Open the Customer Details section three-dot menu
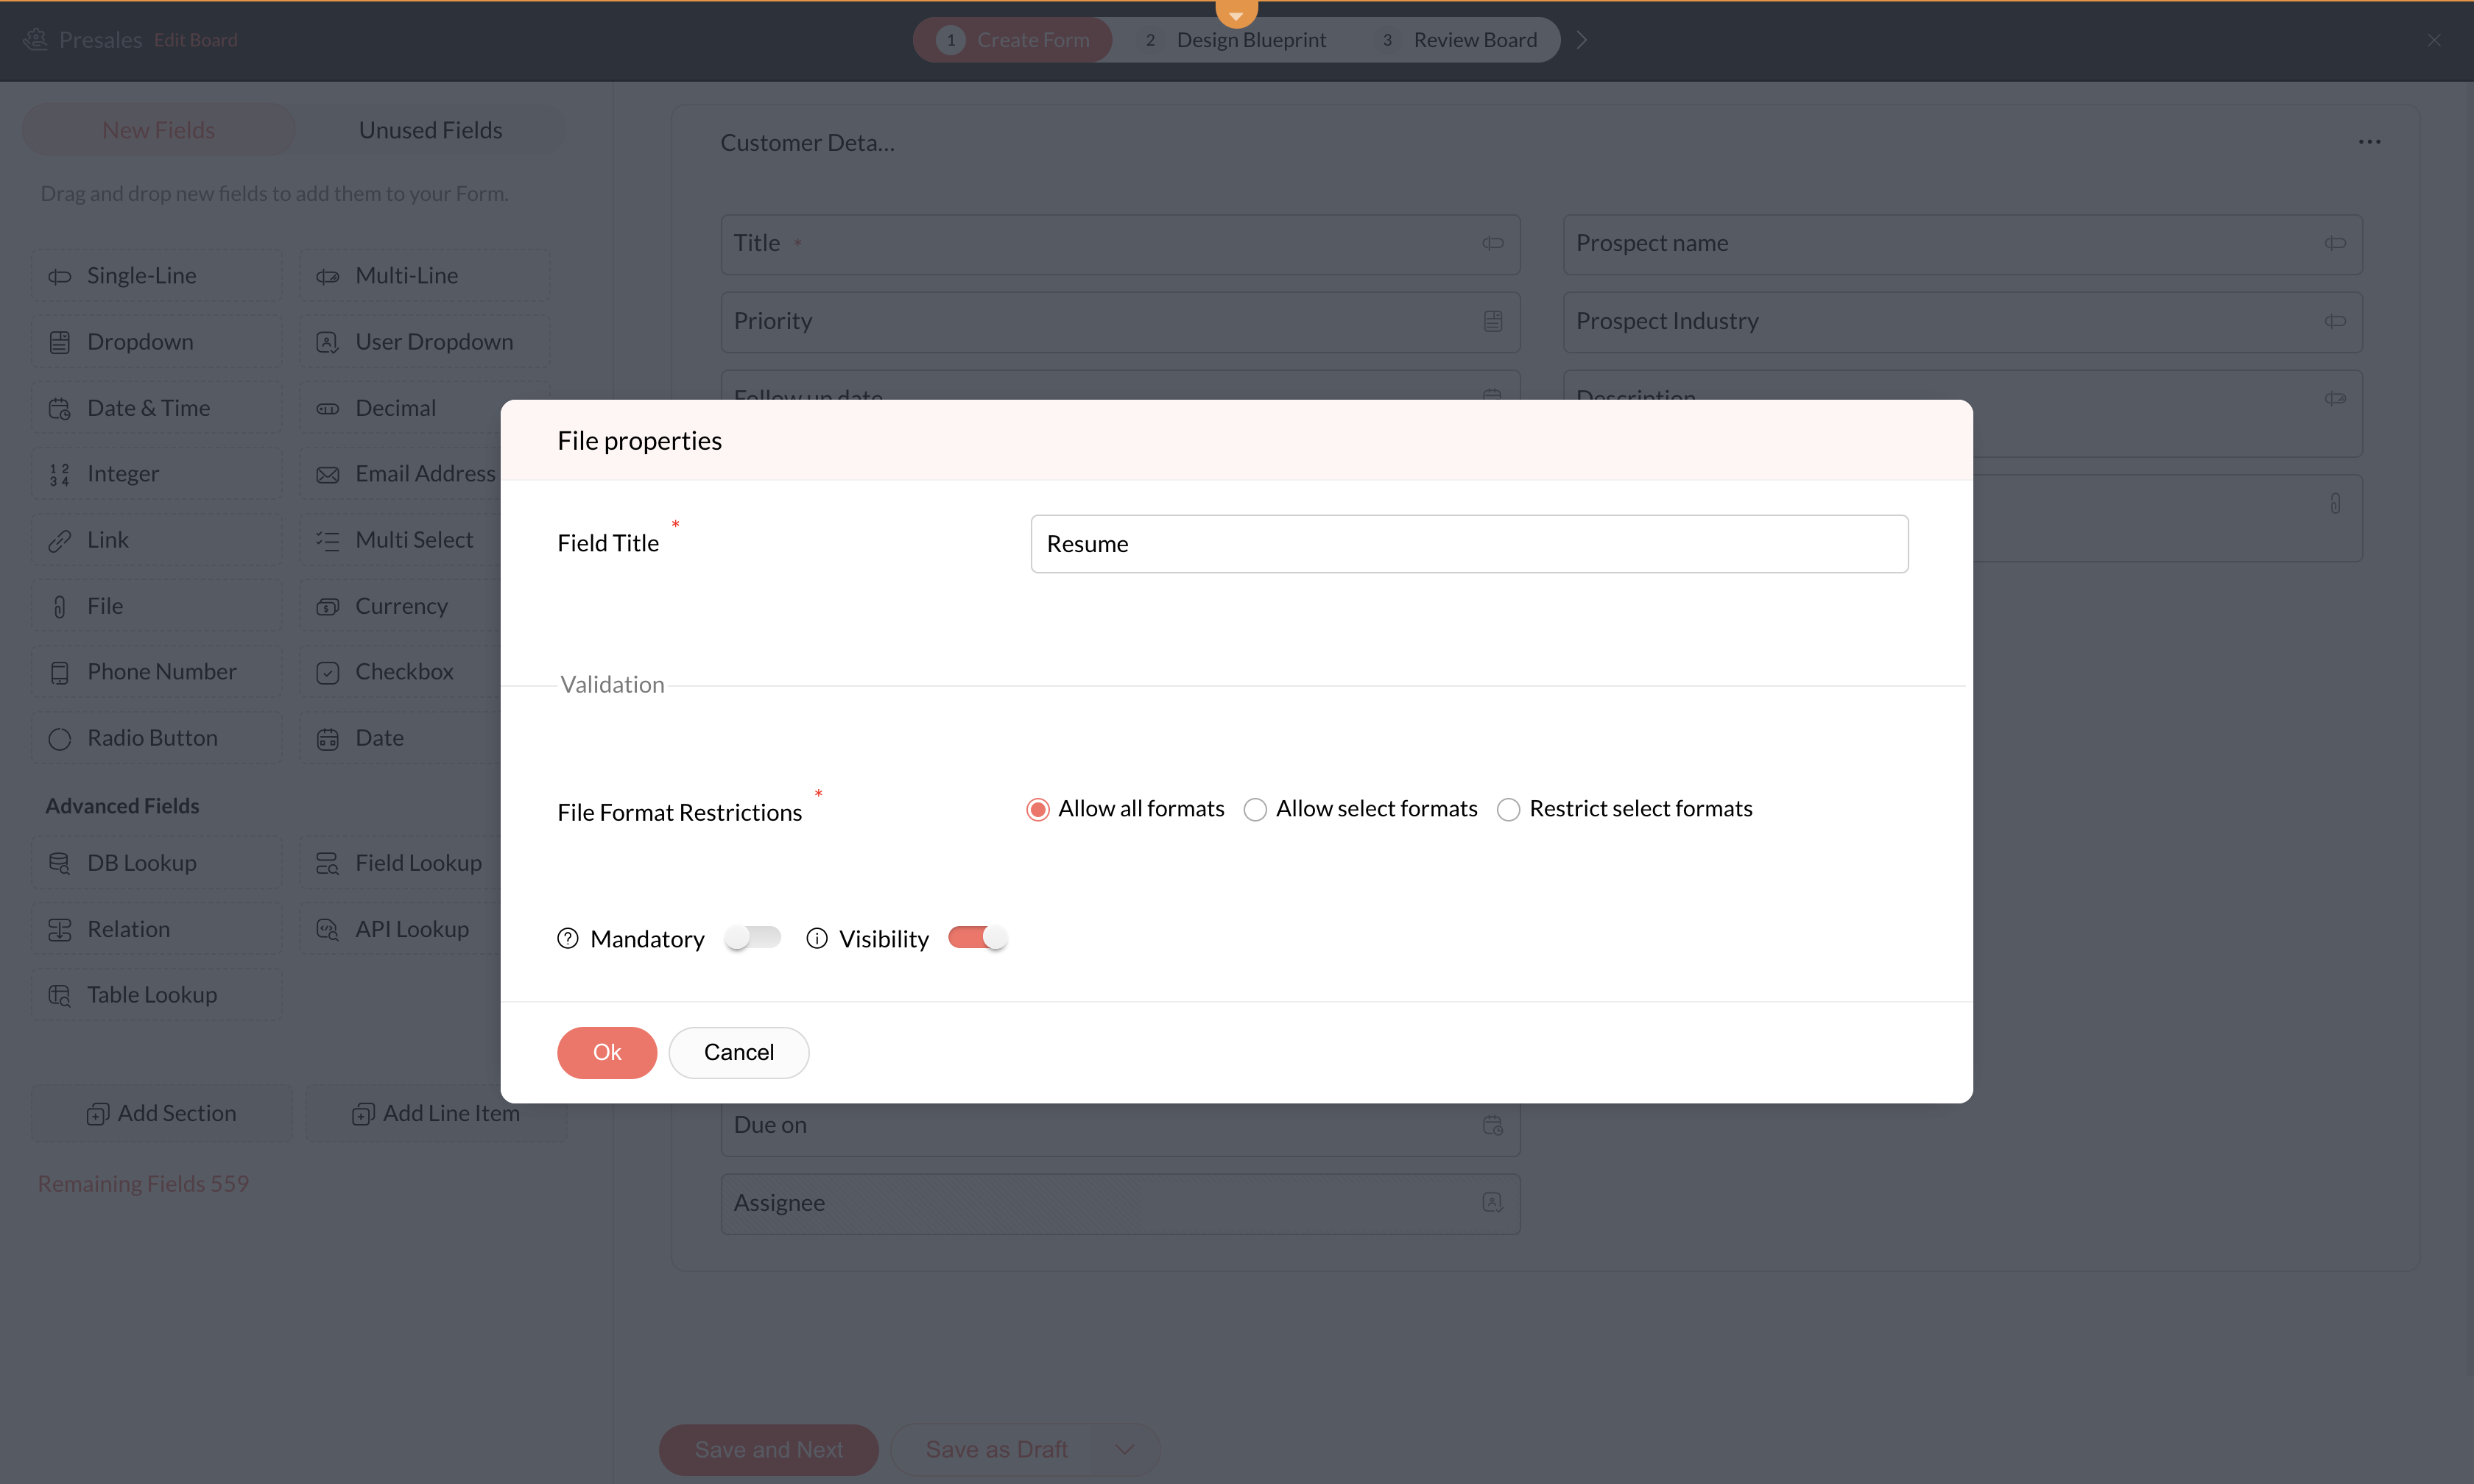The height and width of the screenshot is (1484, 2474). (x=2369, y=142)
